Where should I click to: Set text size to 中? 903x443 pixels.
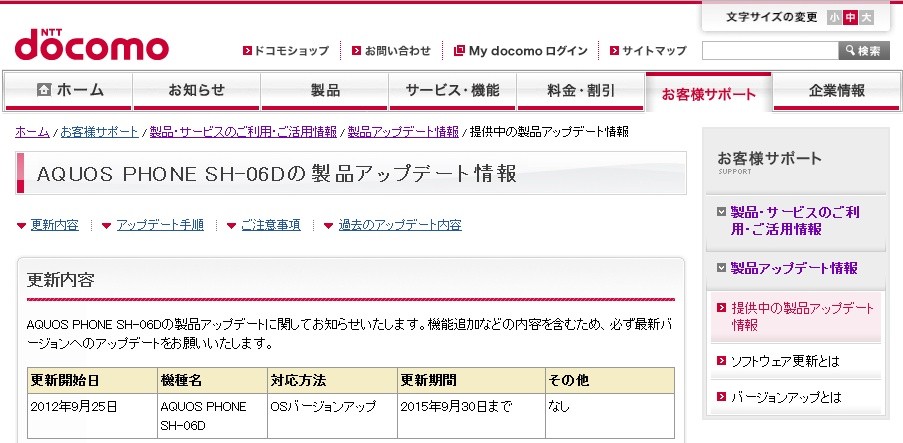tap(850, 18)
